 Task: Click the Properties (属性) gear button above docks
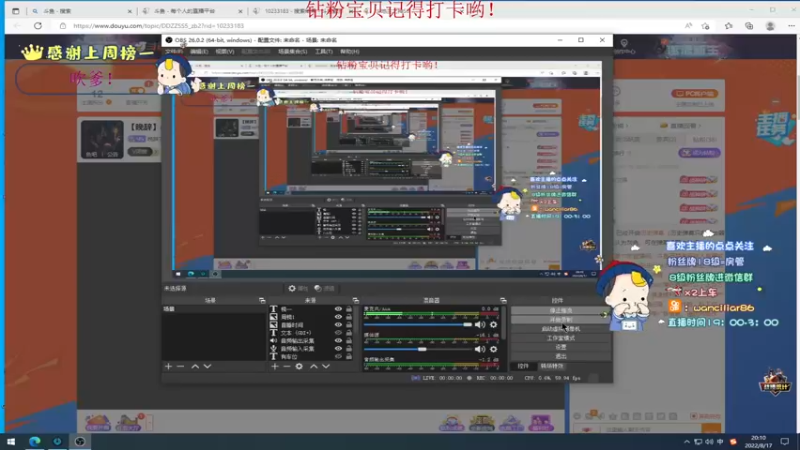(x=298, y=288)
